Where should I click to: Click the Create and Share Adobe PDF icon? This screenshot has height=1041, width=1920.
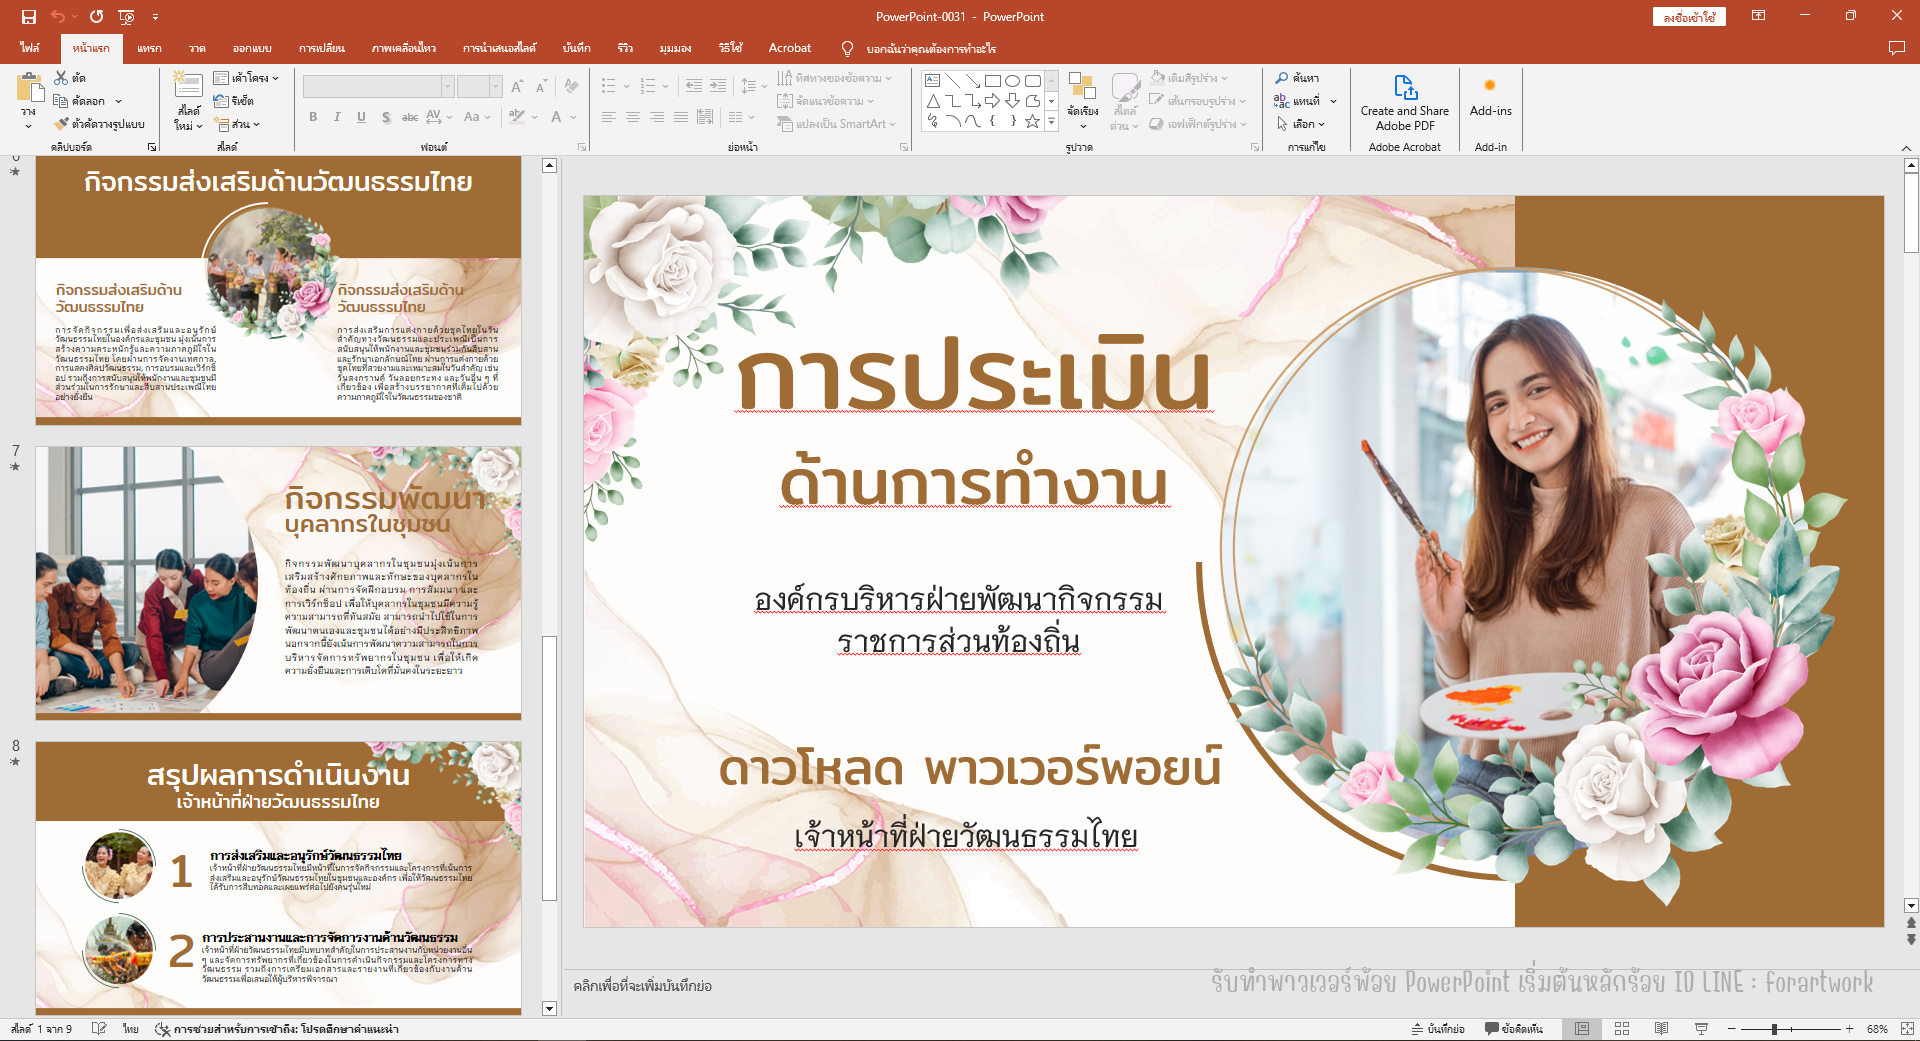1405,87
